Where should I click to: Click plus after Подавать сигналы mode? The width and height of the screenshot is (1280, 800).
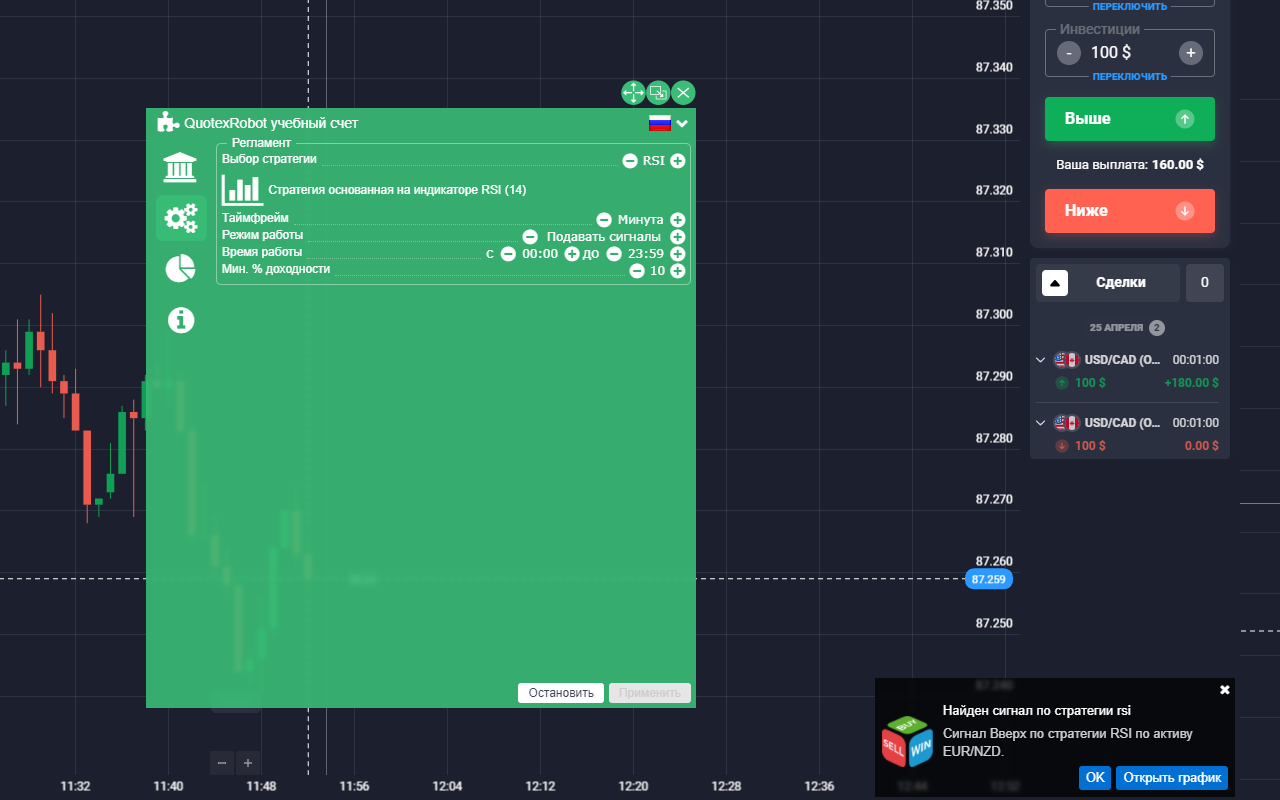click(677, 237)
